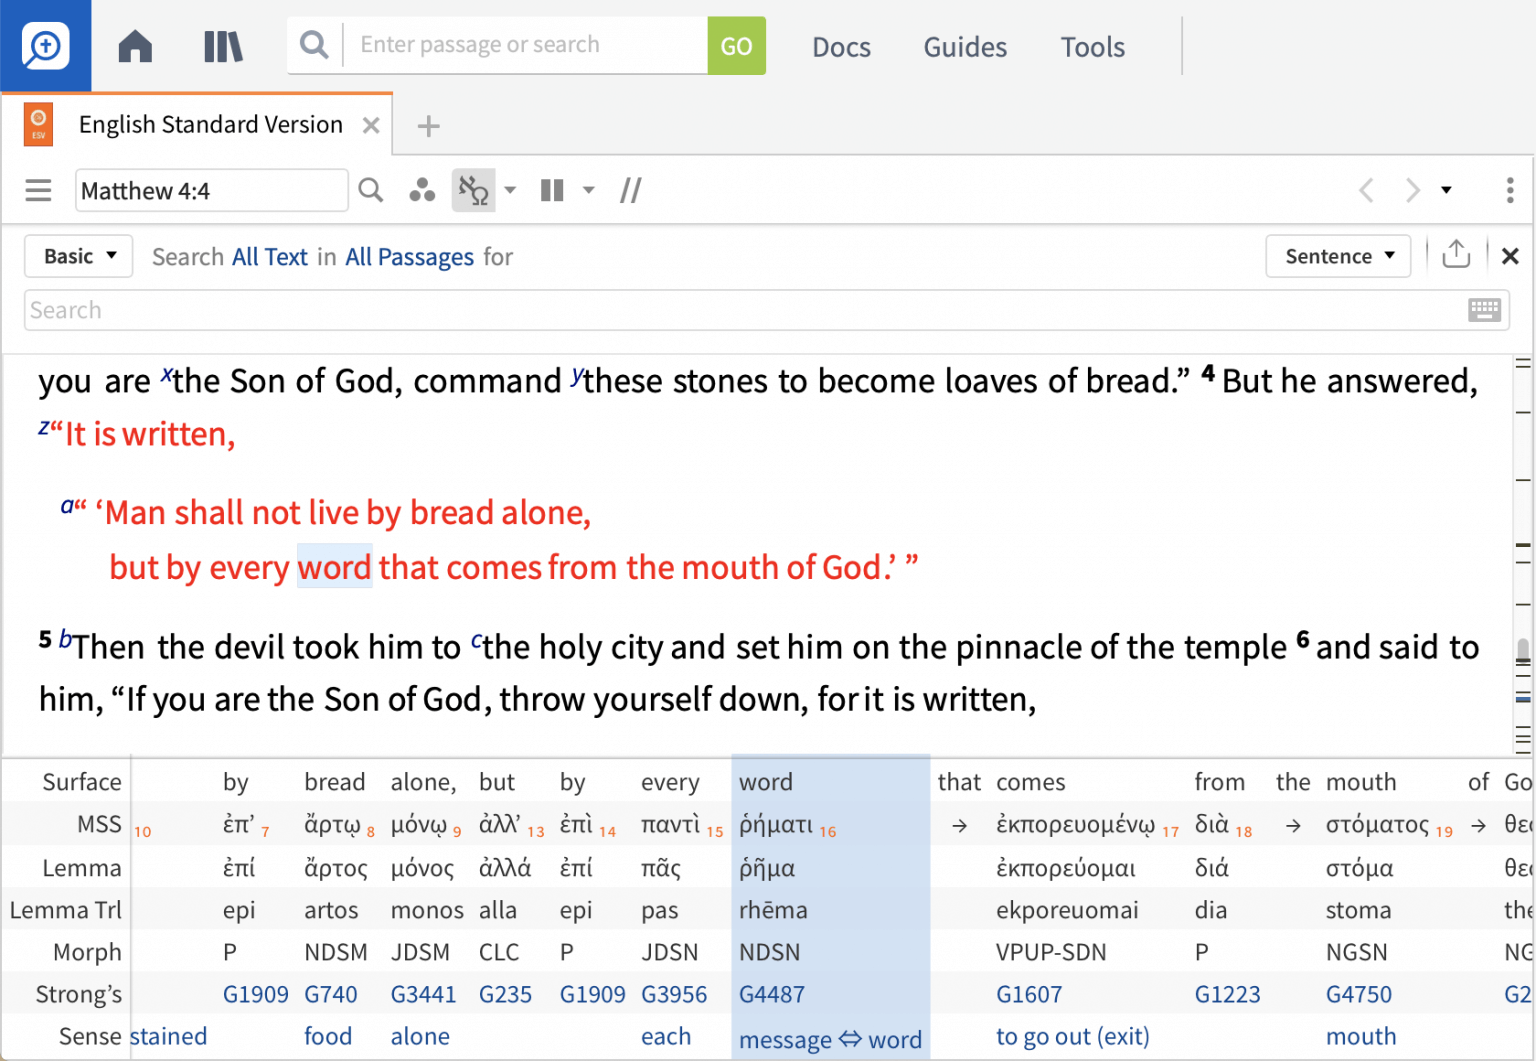The height and width of the screenshot is (1061, 1536).
Task: Open the Logos home page
Action: (x=134, y=45)
